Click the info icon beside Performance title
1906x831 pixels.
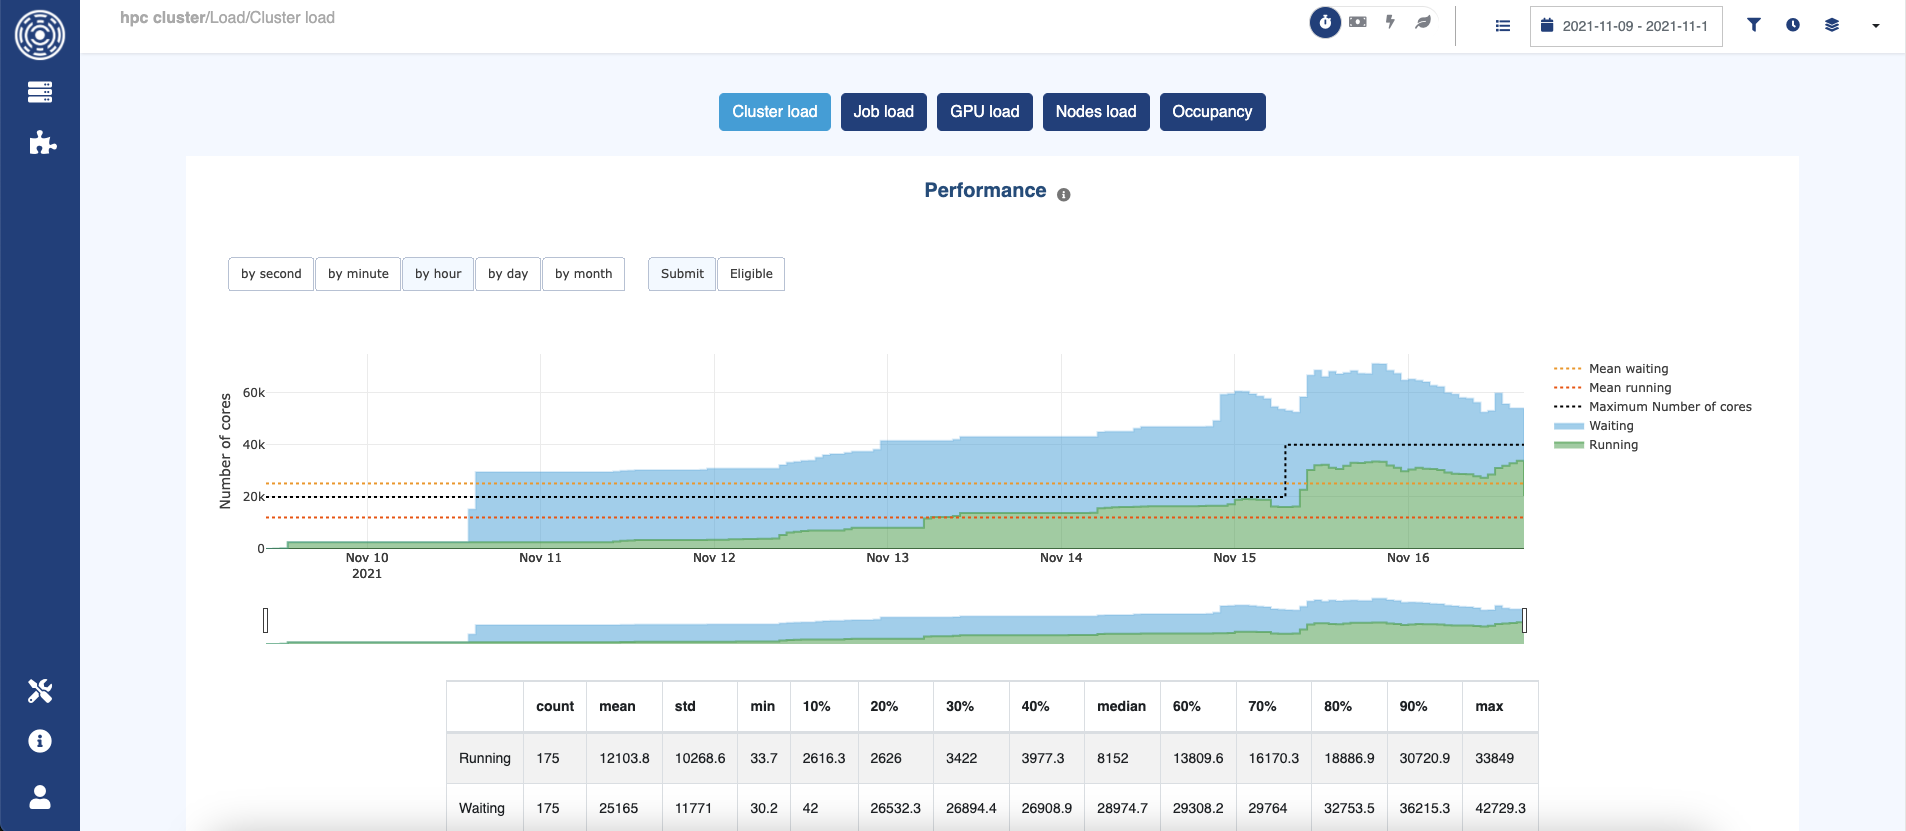[x=1063, y=195]
